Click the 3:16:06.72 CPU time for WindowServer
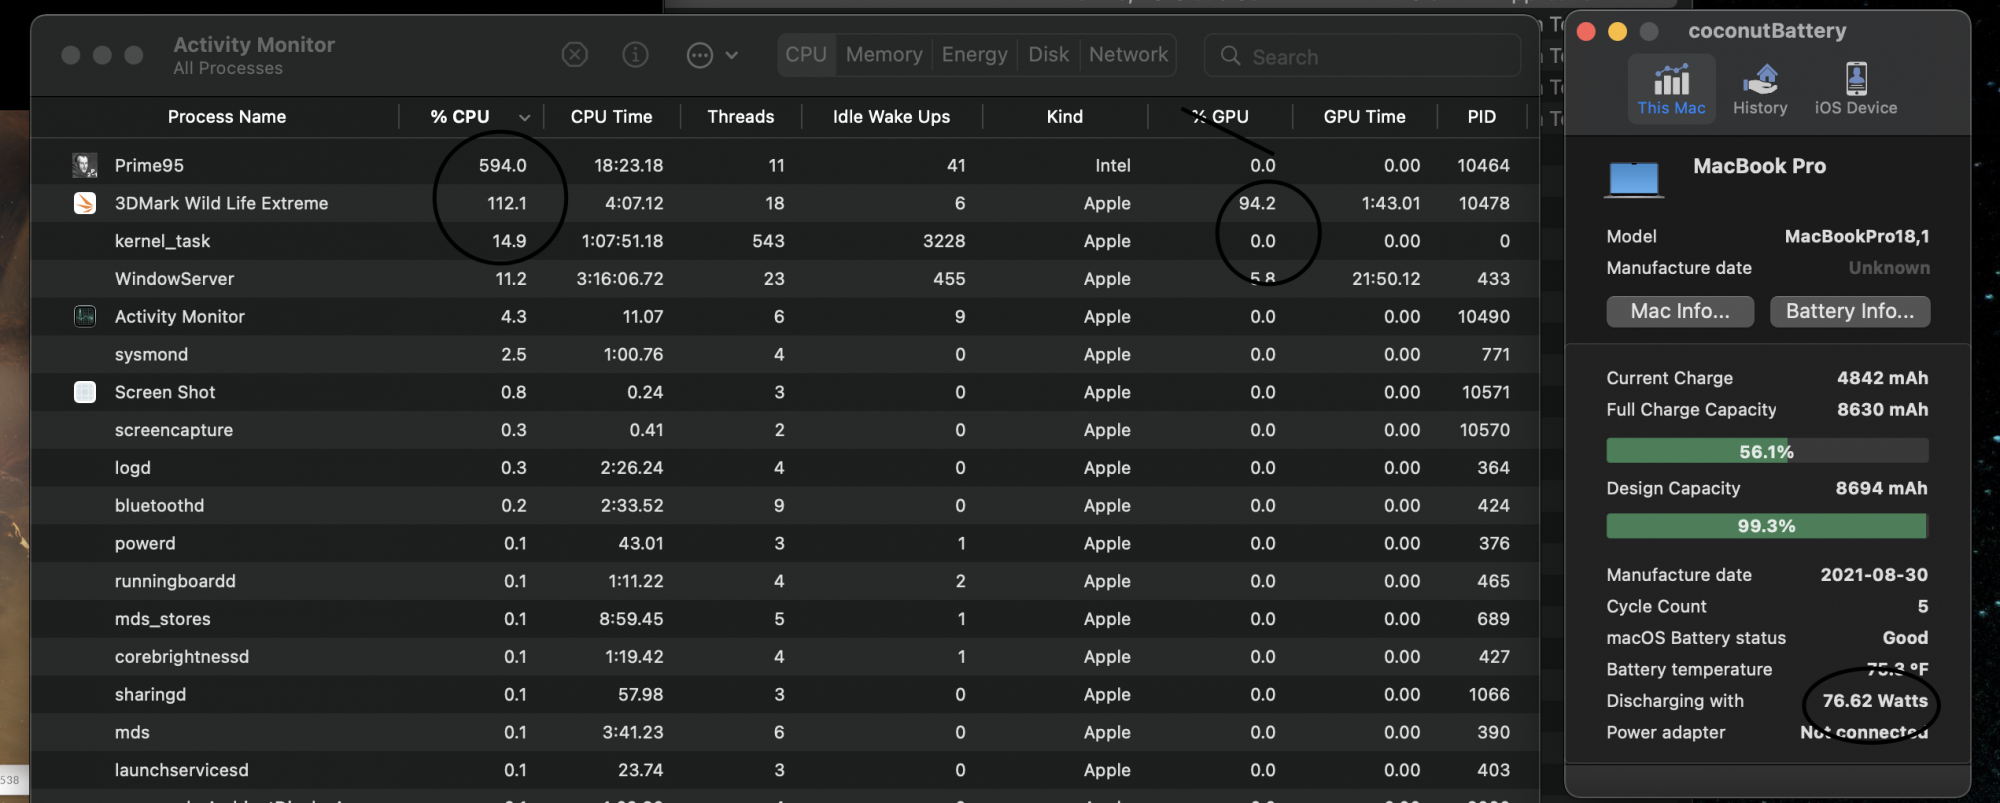This screenshot has height=803, width=2000. click(619, 279)
